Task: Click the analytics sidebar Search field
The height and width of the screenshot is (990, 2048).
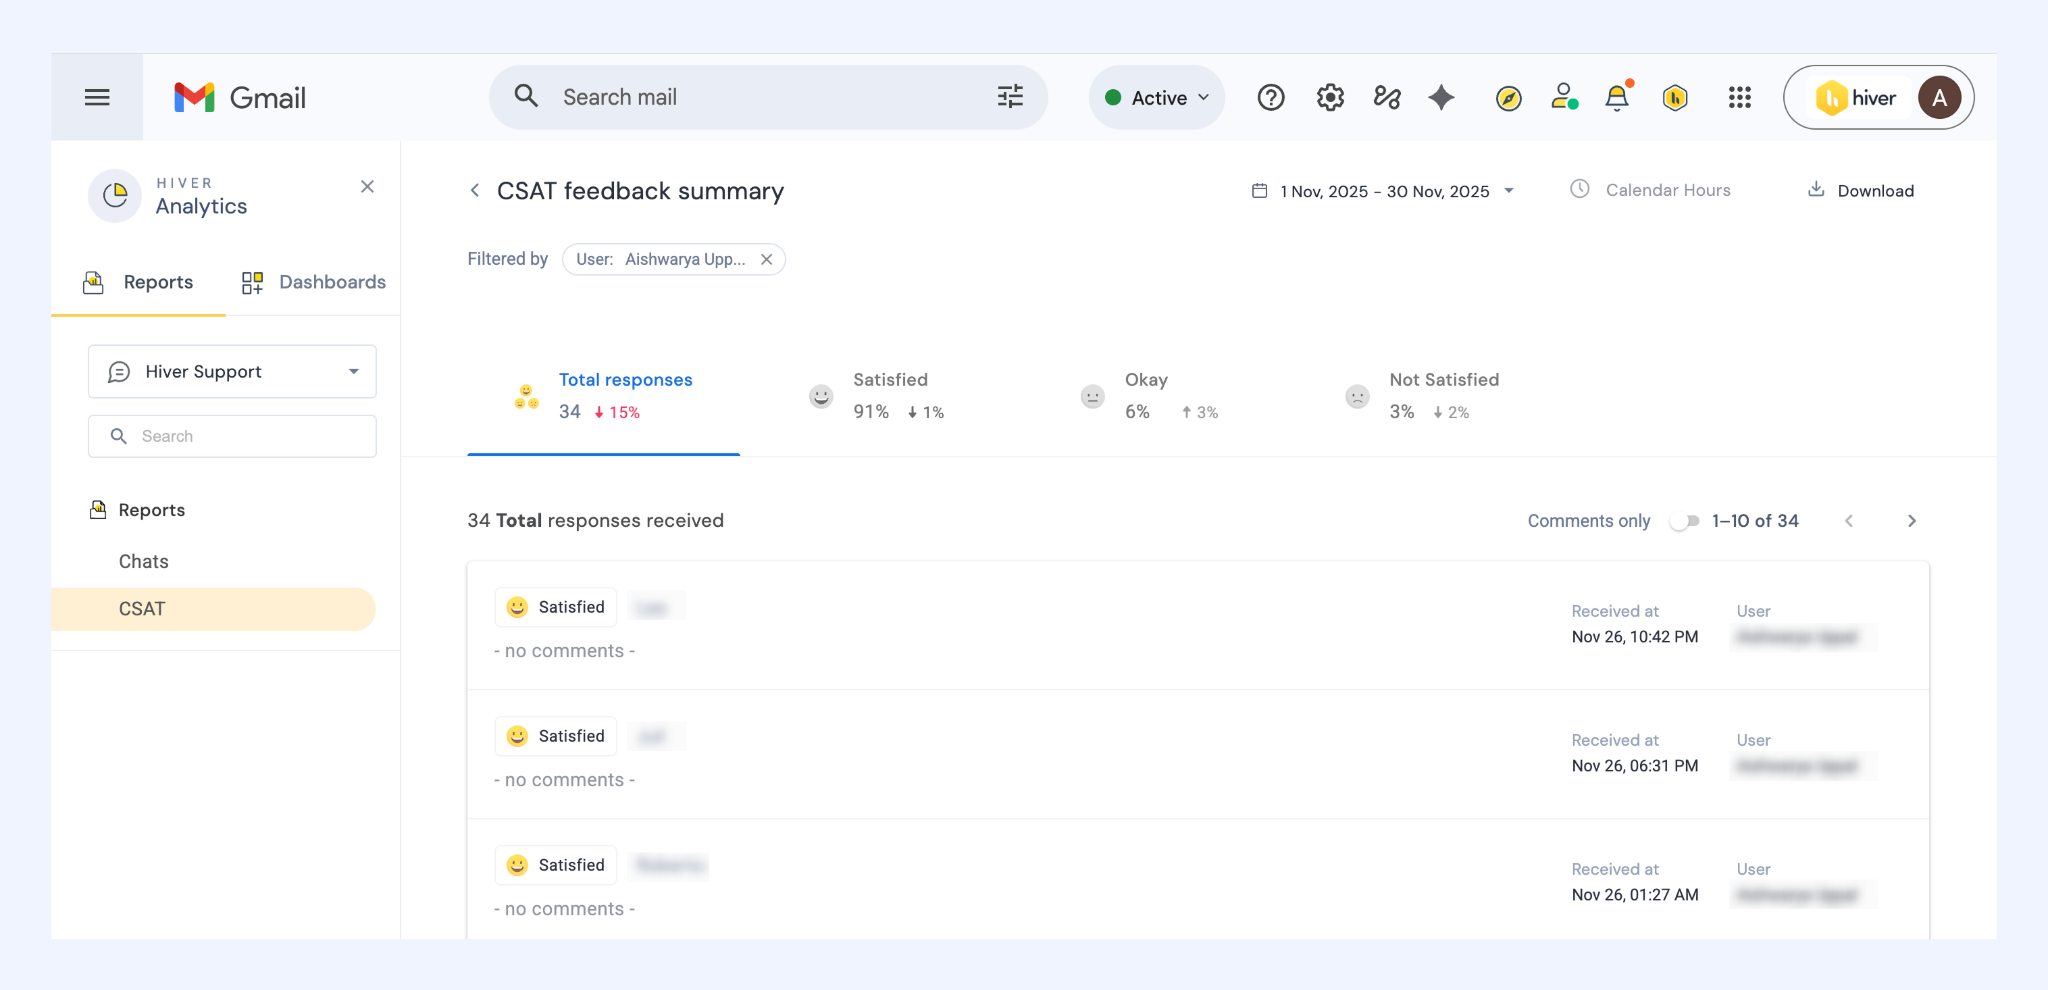Action: coord(232,436)
